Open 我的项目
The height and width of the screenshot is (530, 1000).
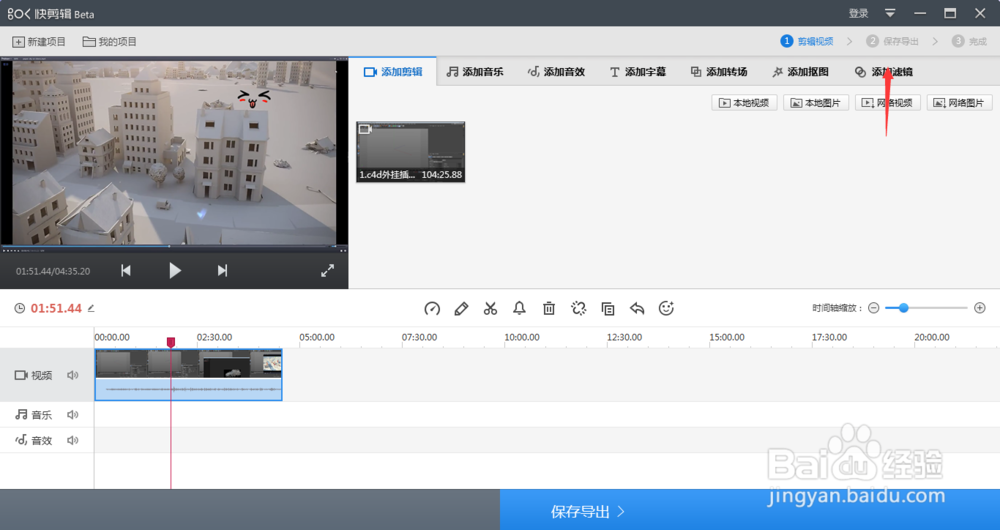(x=110, y=41)
